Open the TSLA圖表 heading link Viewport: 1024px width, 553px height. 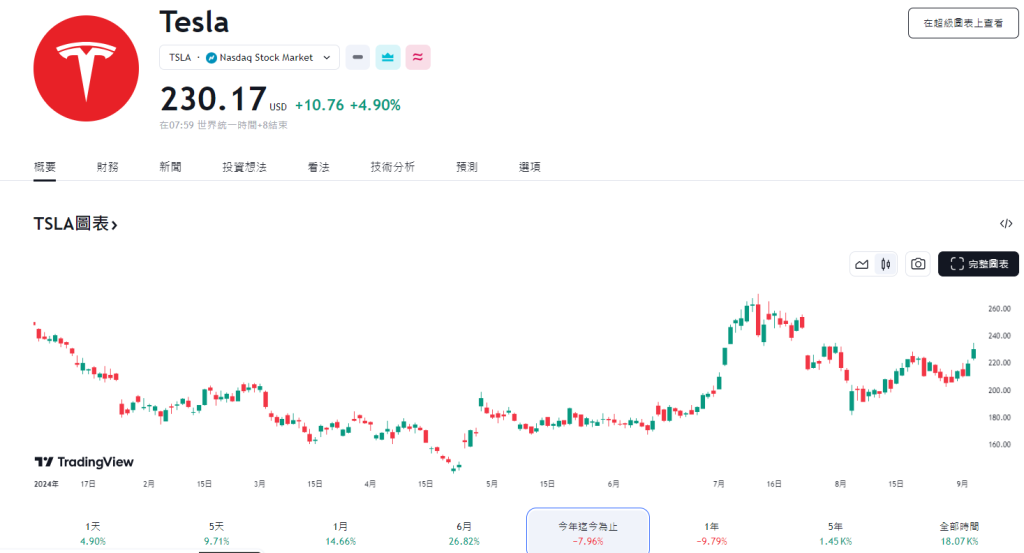tap(76, 224)
